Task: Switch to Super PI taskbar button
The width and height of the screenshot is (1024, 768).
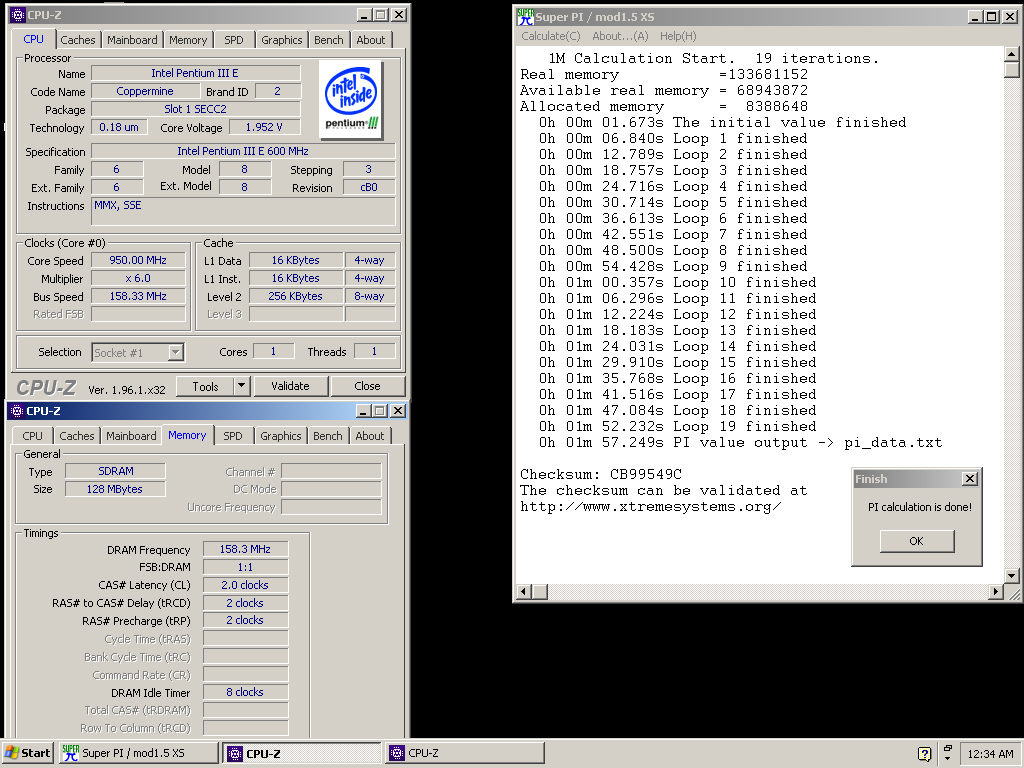Action: point(138,753)
